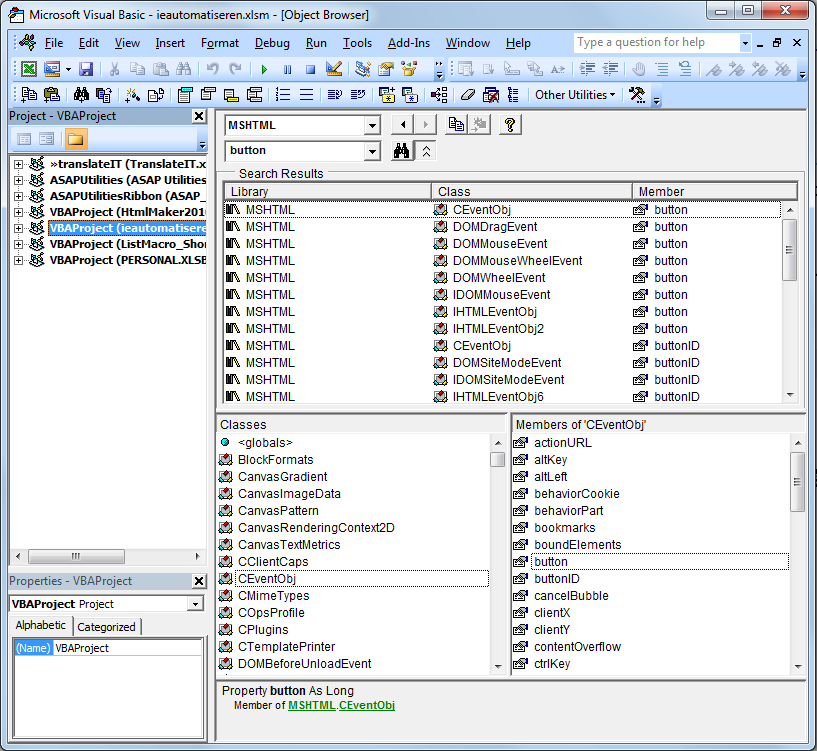The image size is (817, 751).
Task: Click Copy to Clipboard icon in Object Browser
Action: pyautogui.click(x=456, y=125)
